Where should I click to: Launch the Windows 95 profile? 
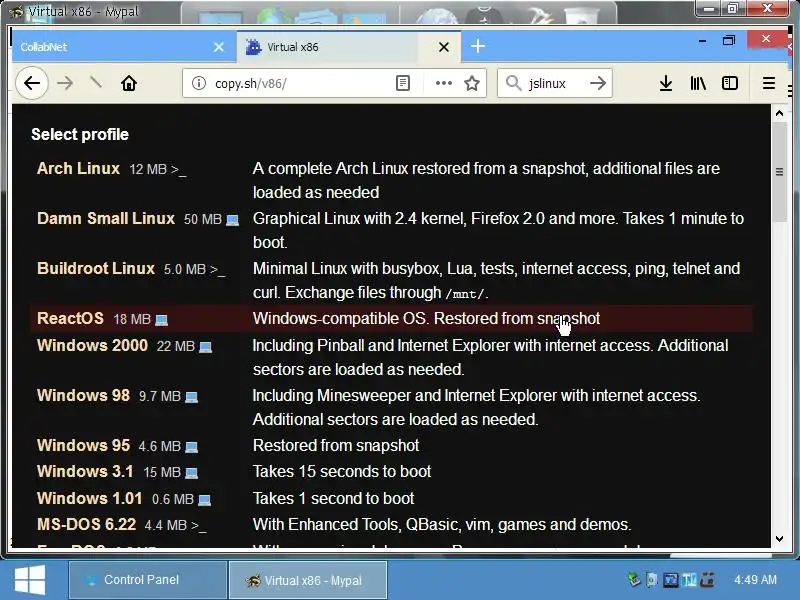click(83, 445)
